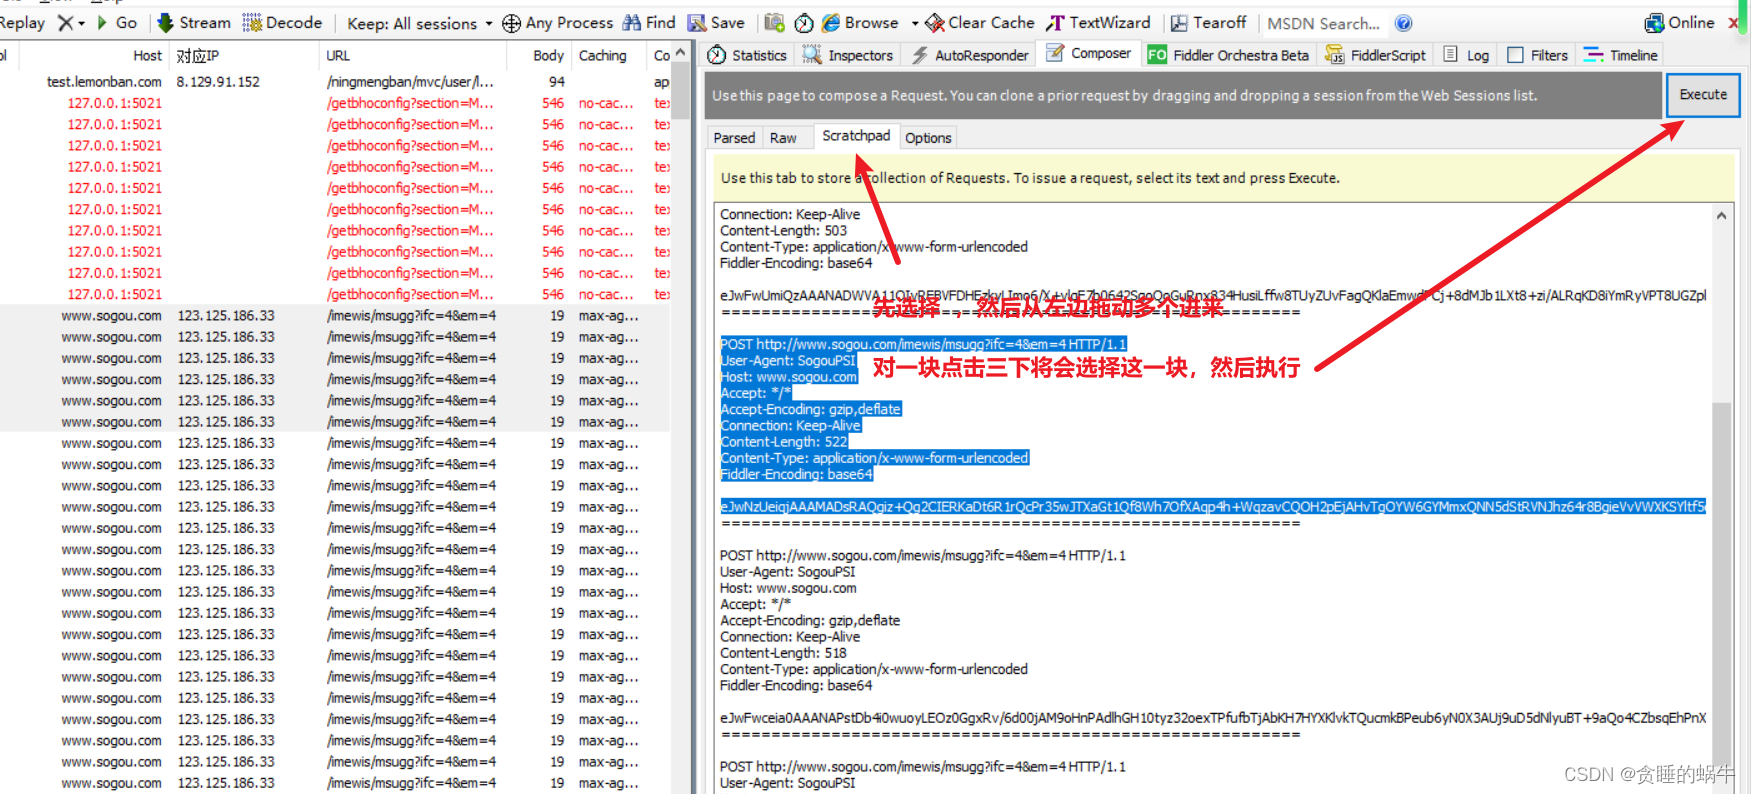Open the Statistics tab

click(x=747, y=55)
